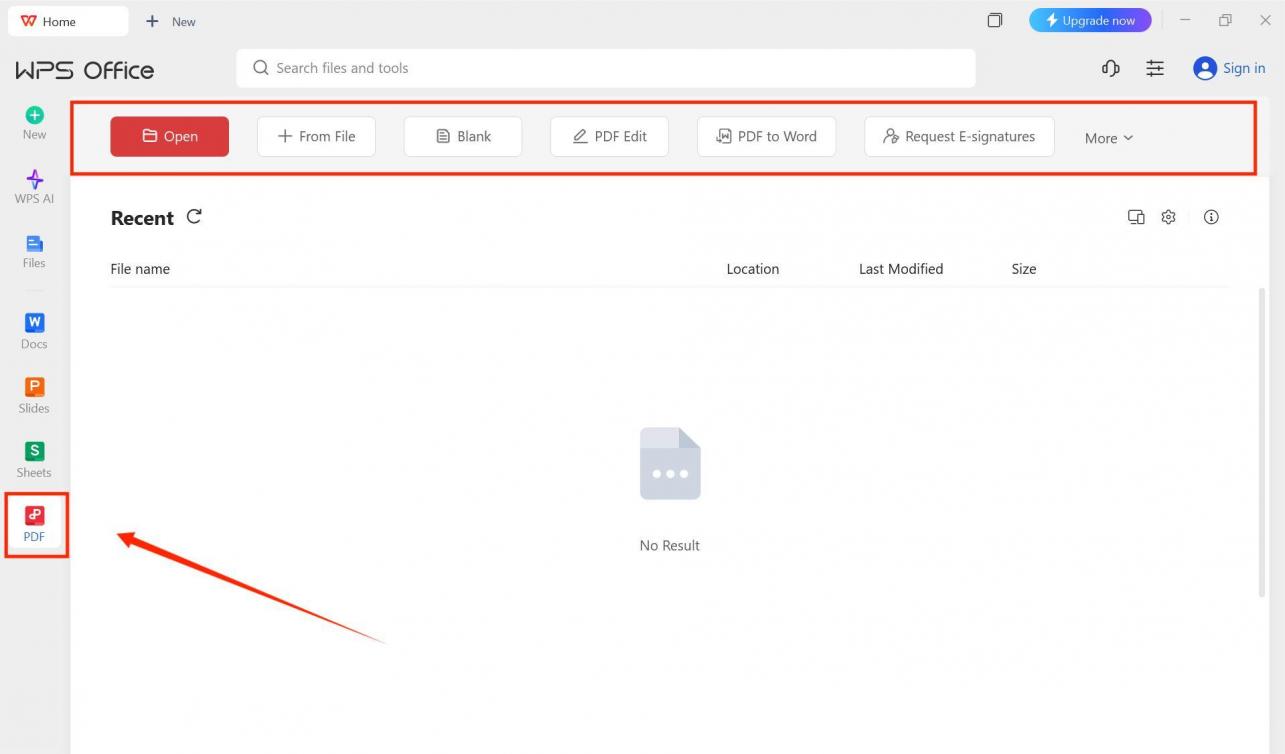Switch to Docs in the sidebar
1285x754 pixels.
tap(34, 331)
